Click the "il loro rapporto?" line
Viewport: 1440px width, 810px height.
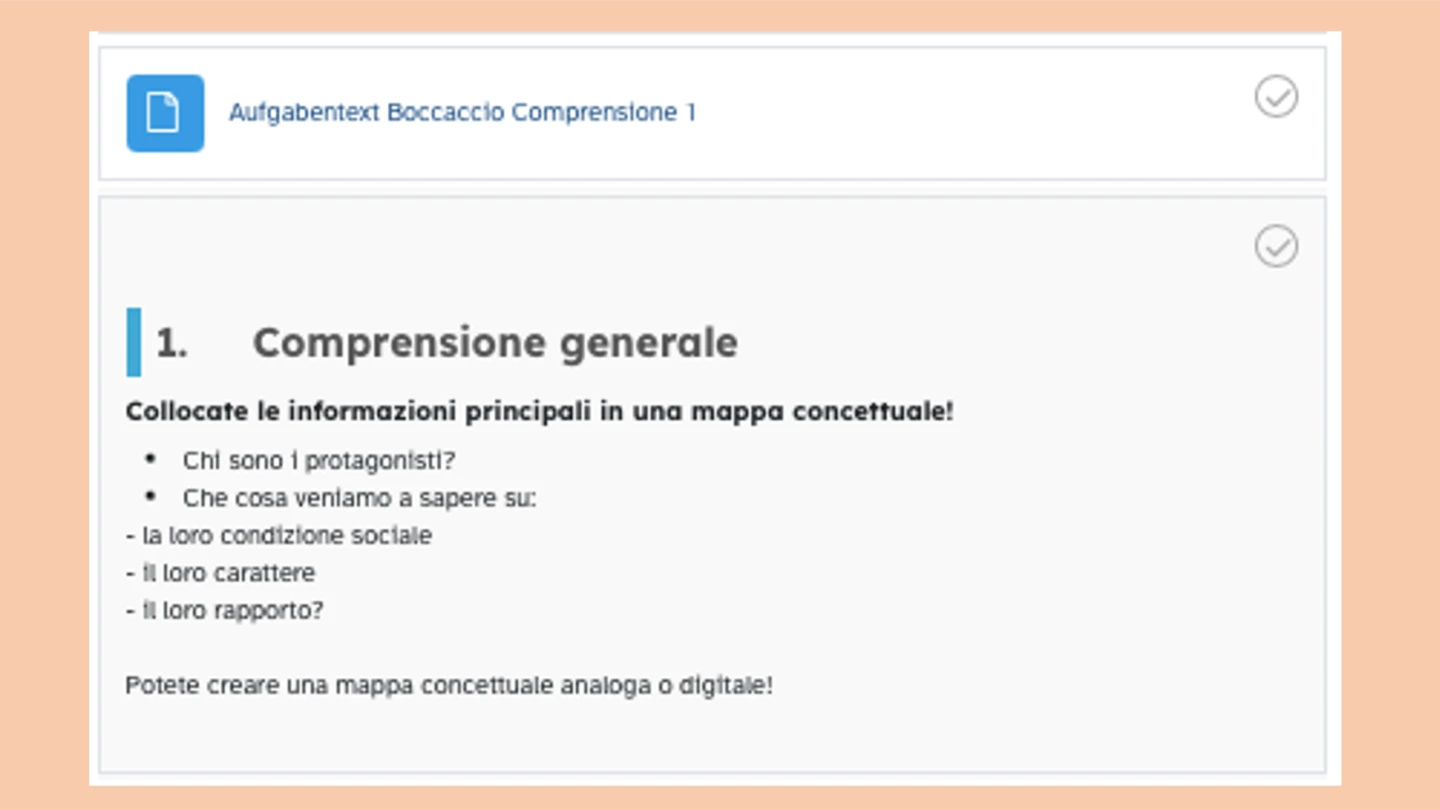[232, 610]
